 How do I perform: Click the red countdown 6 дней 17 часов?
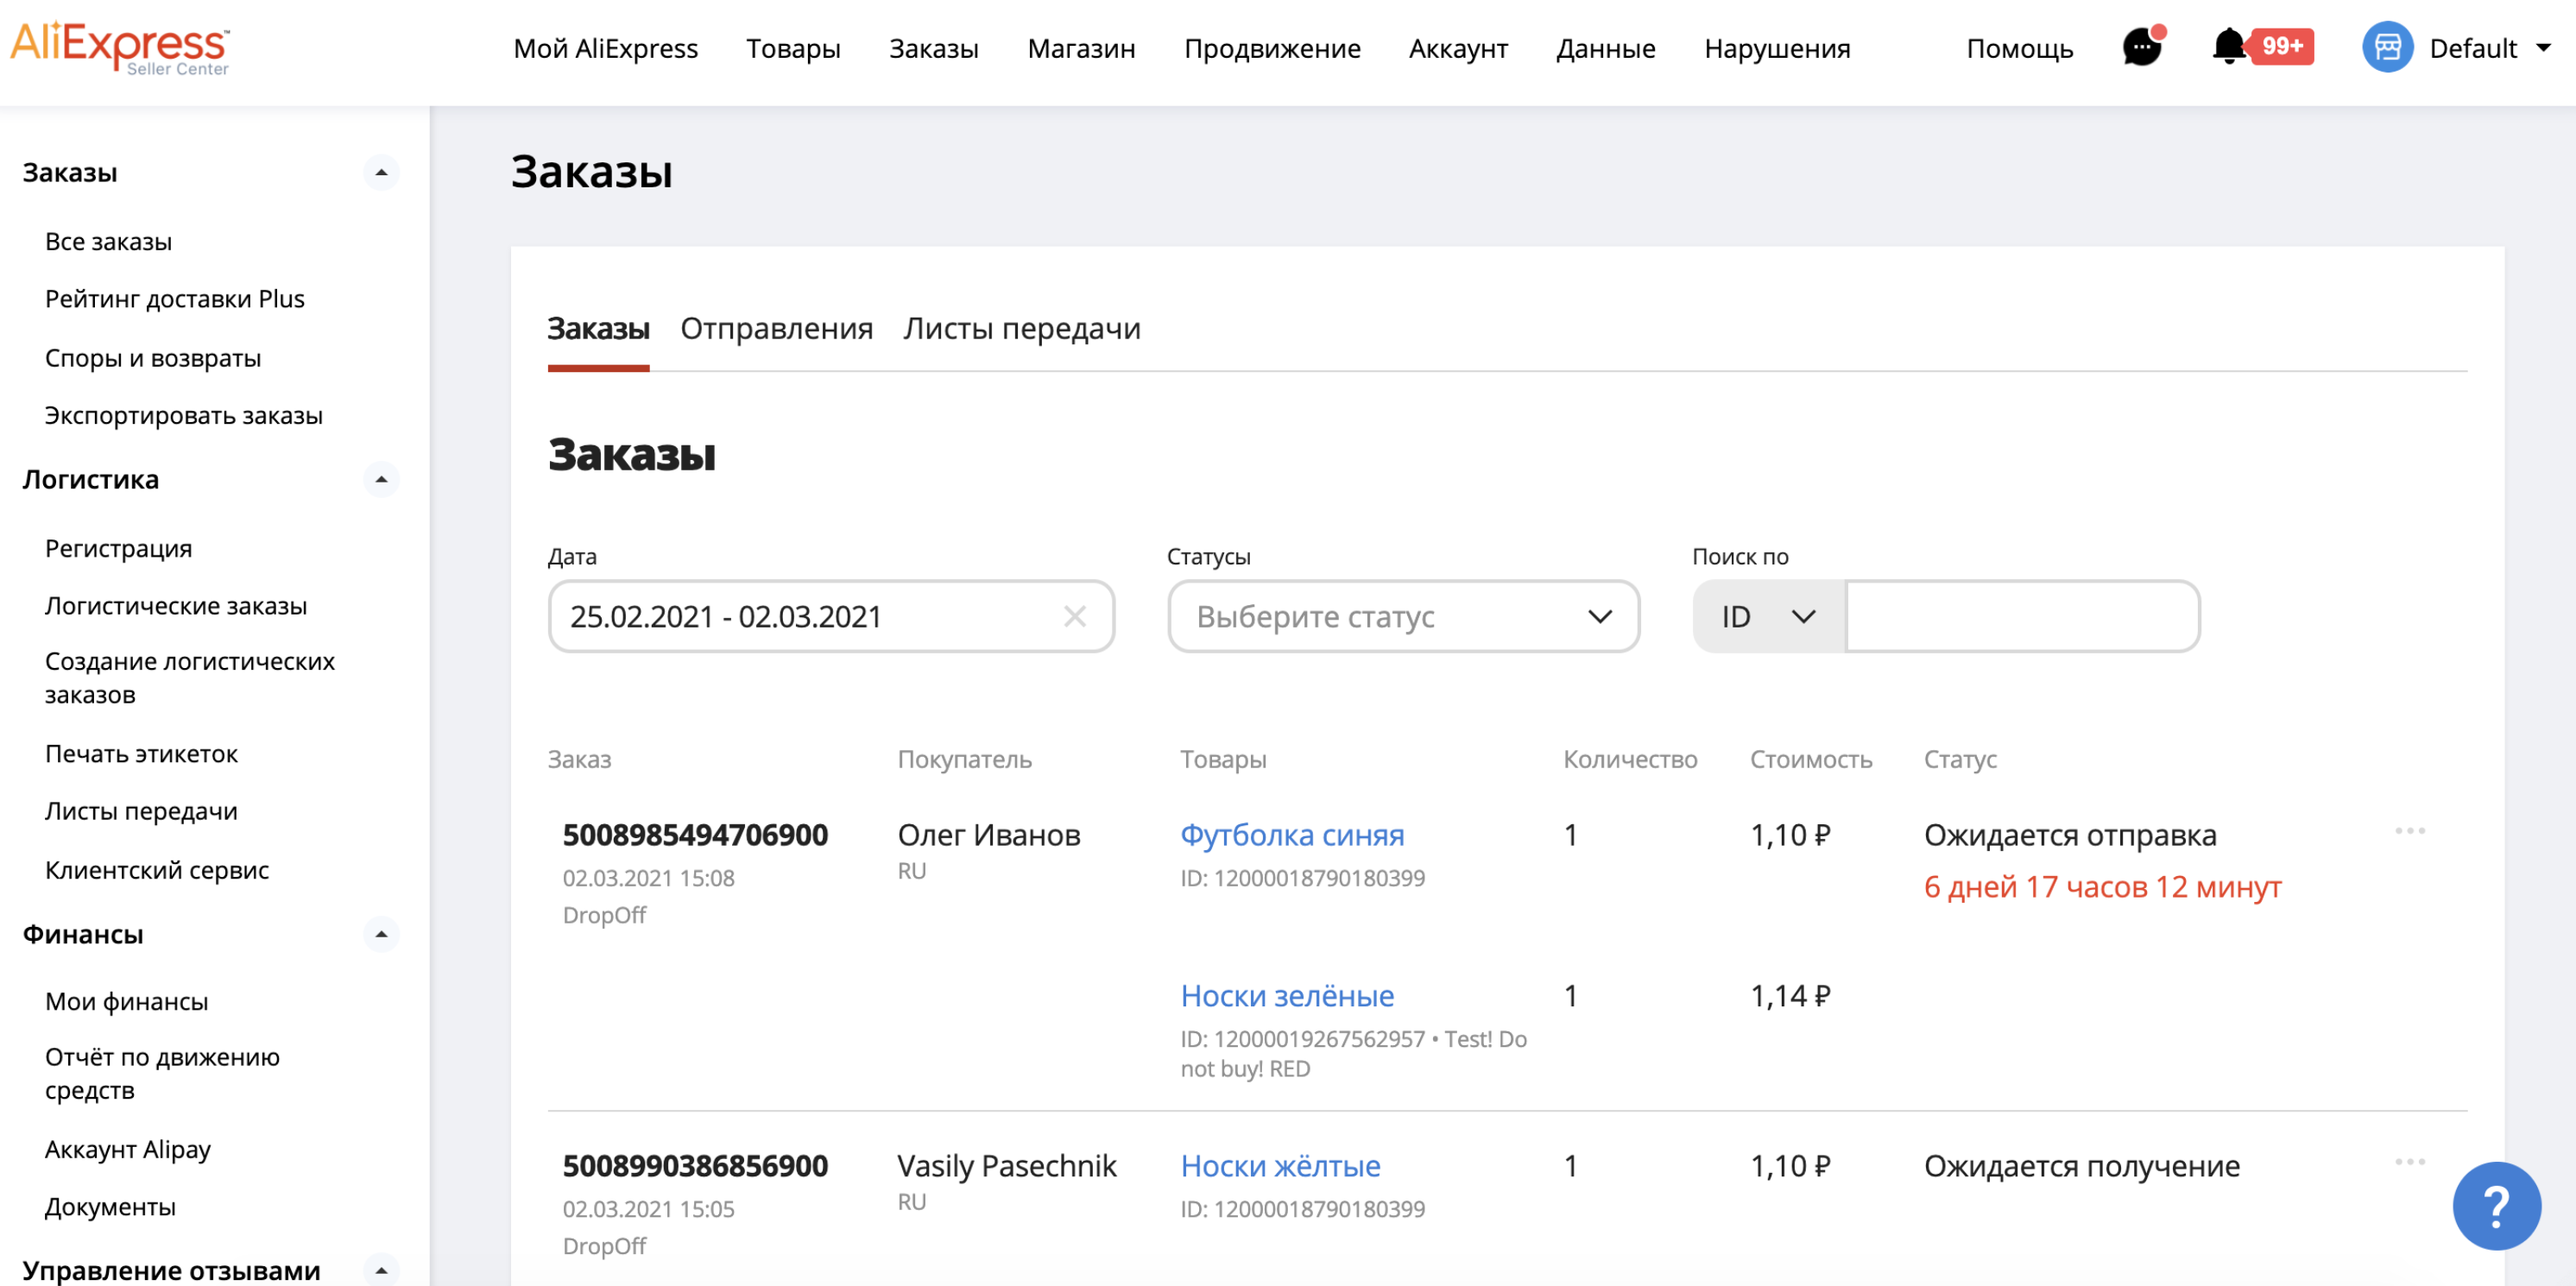click(x=2102, y=886)
